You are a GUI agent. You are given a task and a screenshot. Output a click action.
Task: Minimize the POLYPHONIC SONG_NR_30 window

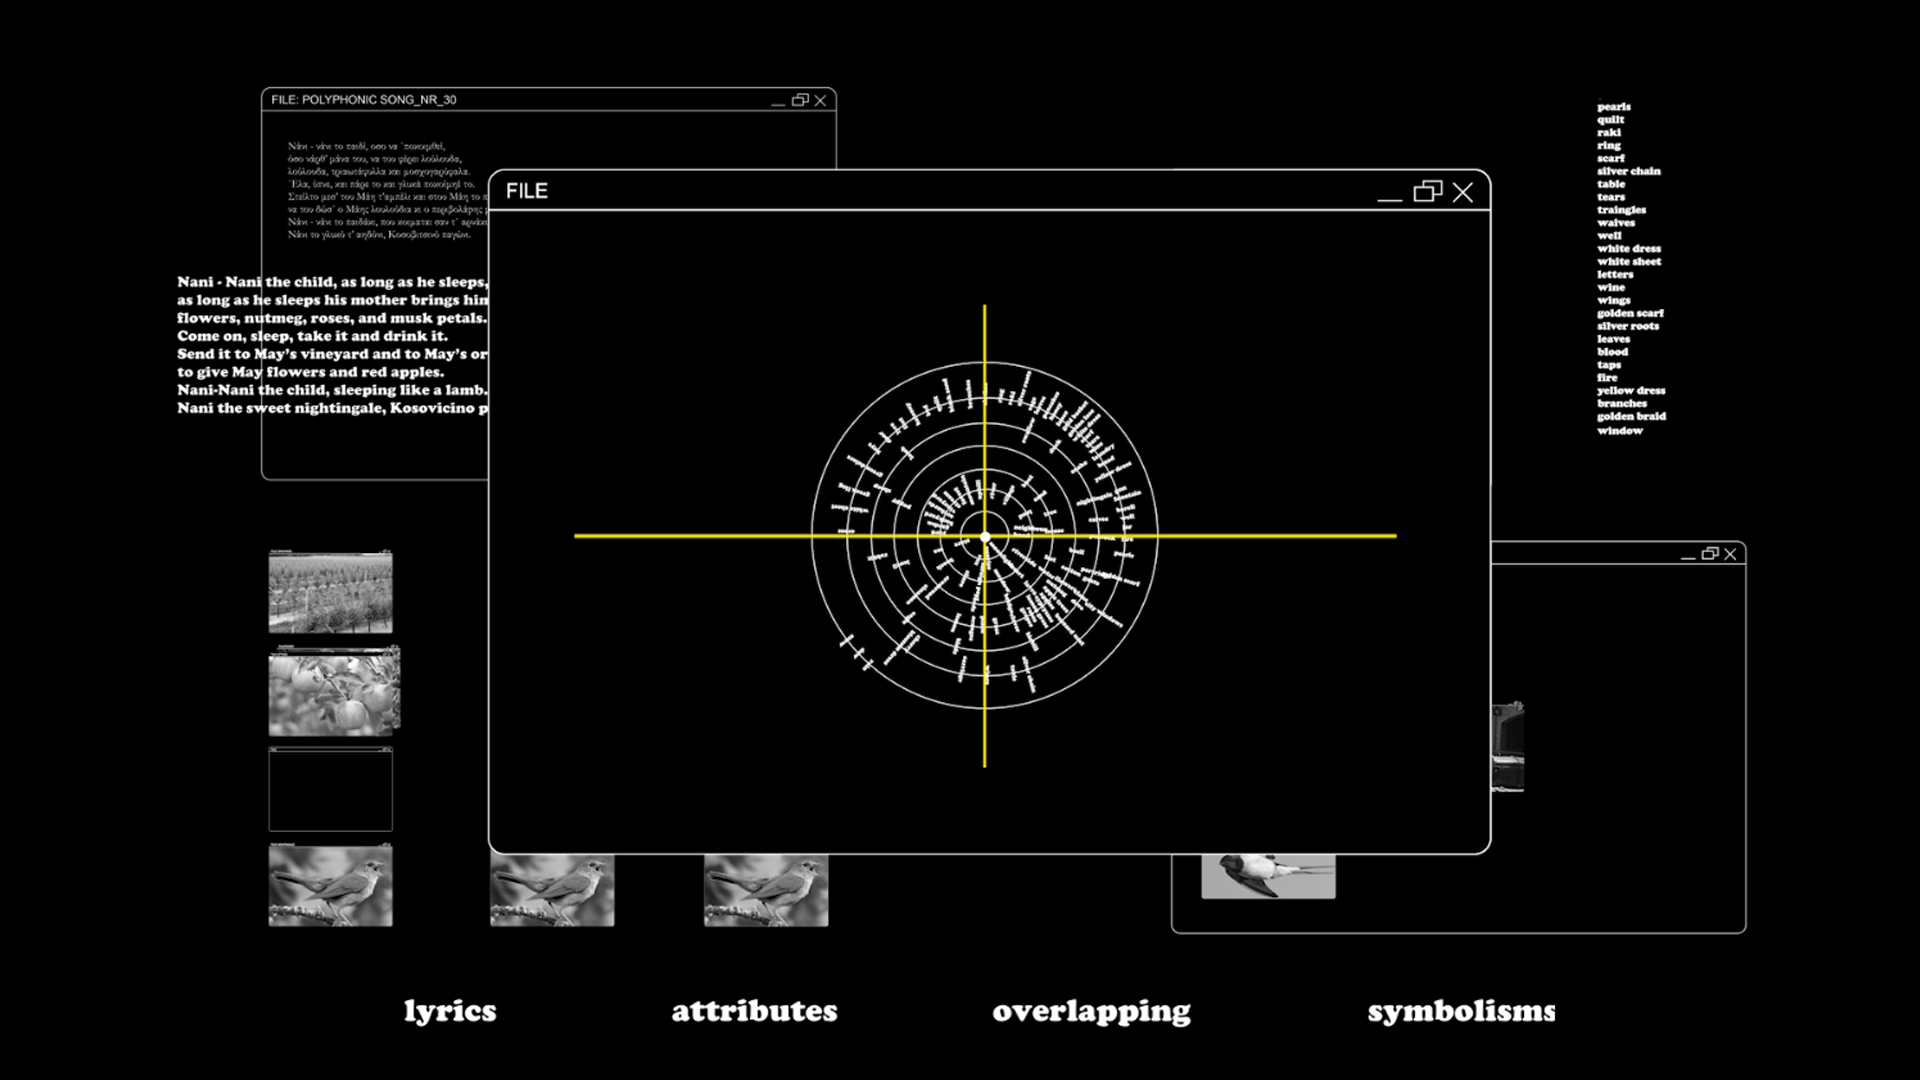tap(778, 101)
